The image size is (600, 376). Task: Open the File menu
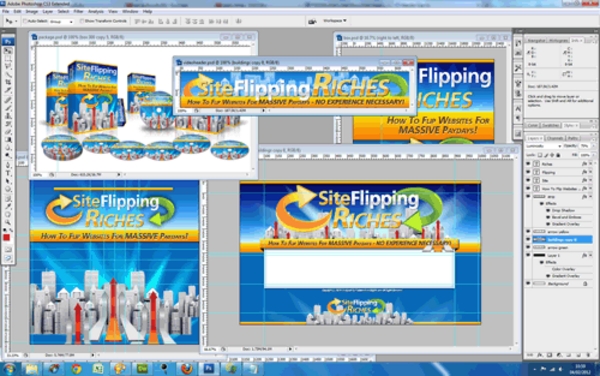click(5, 12)
